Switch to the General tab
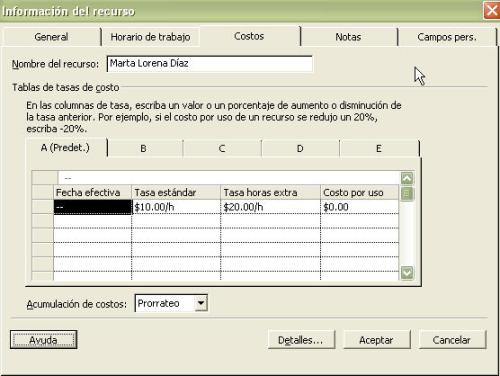This screenshot has height=376, width=500. coord(51,37)
